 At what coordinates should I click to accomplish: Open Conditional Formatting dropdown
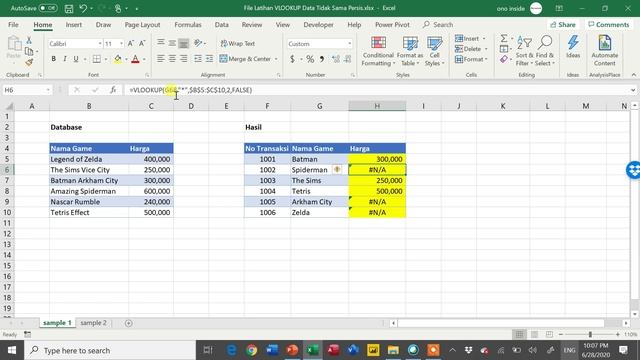378,51
